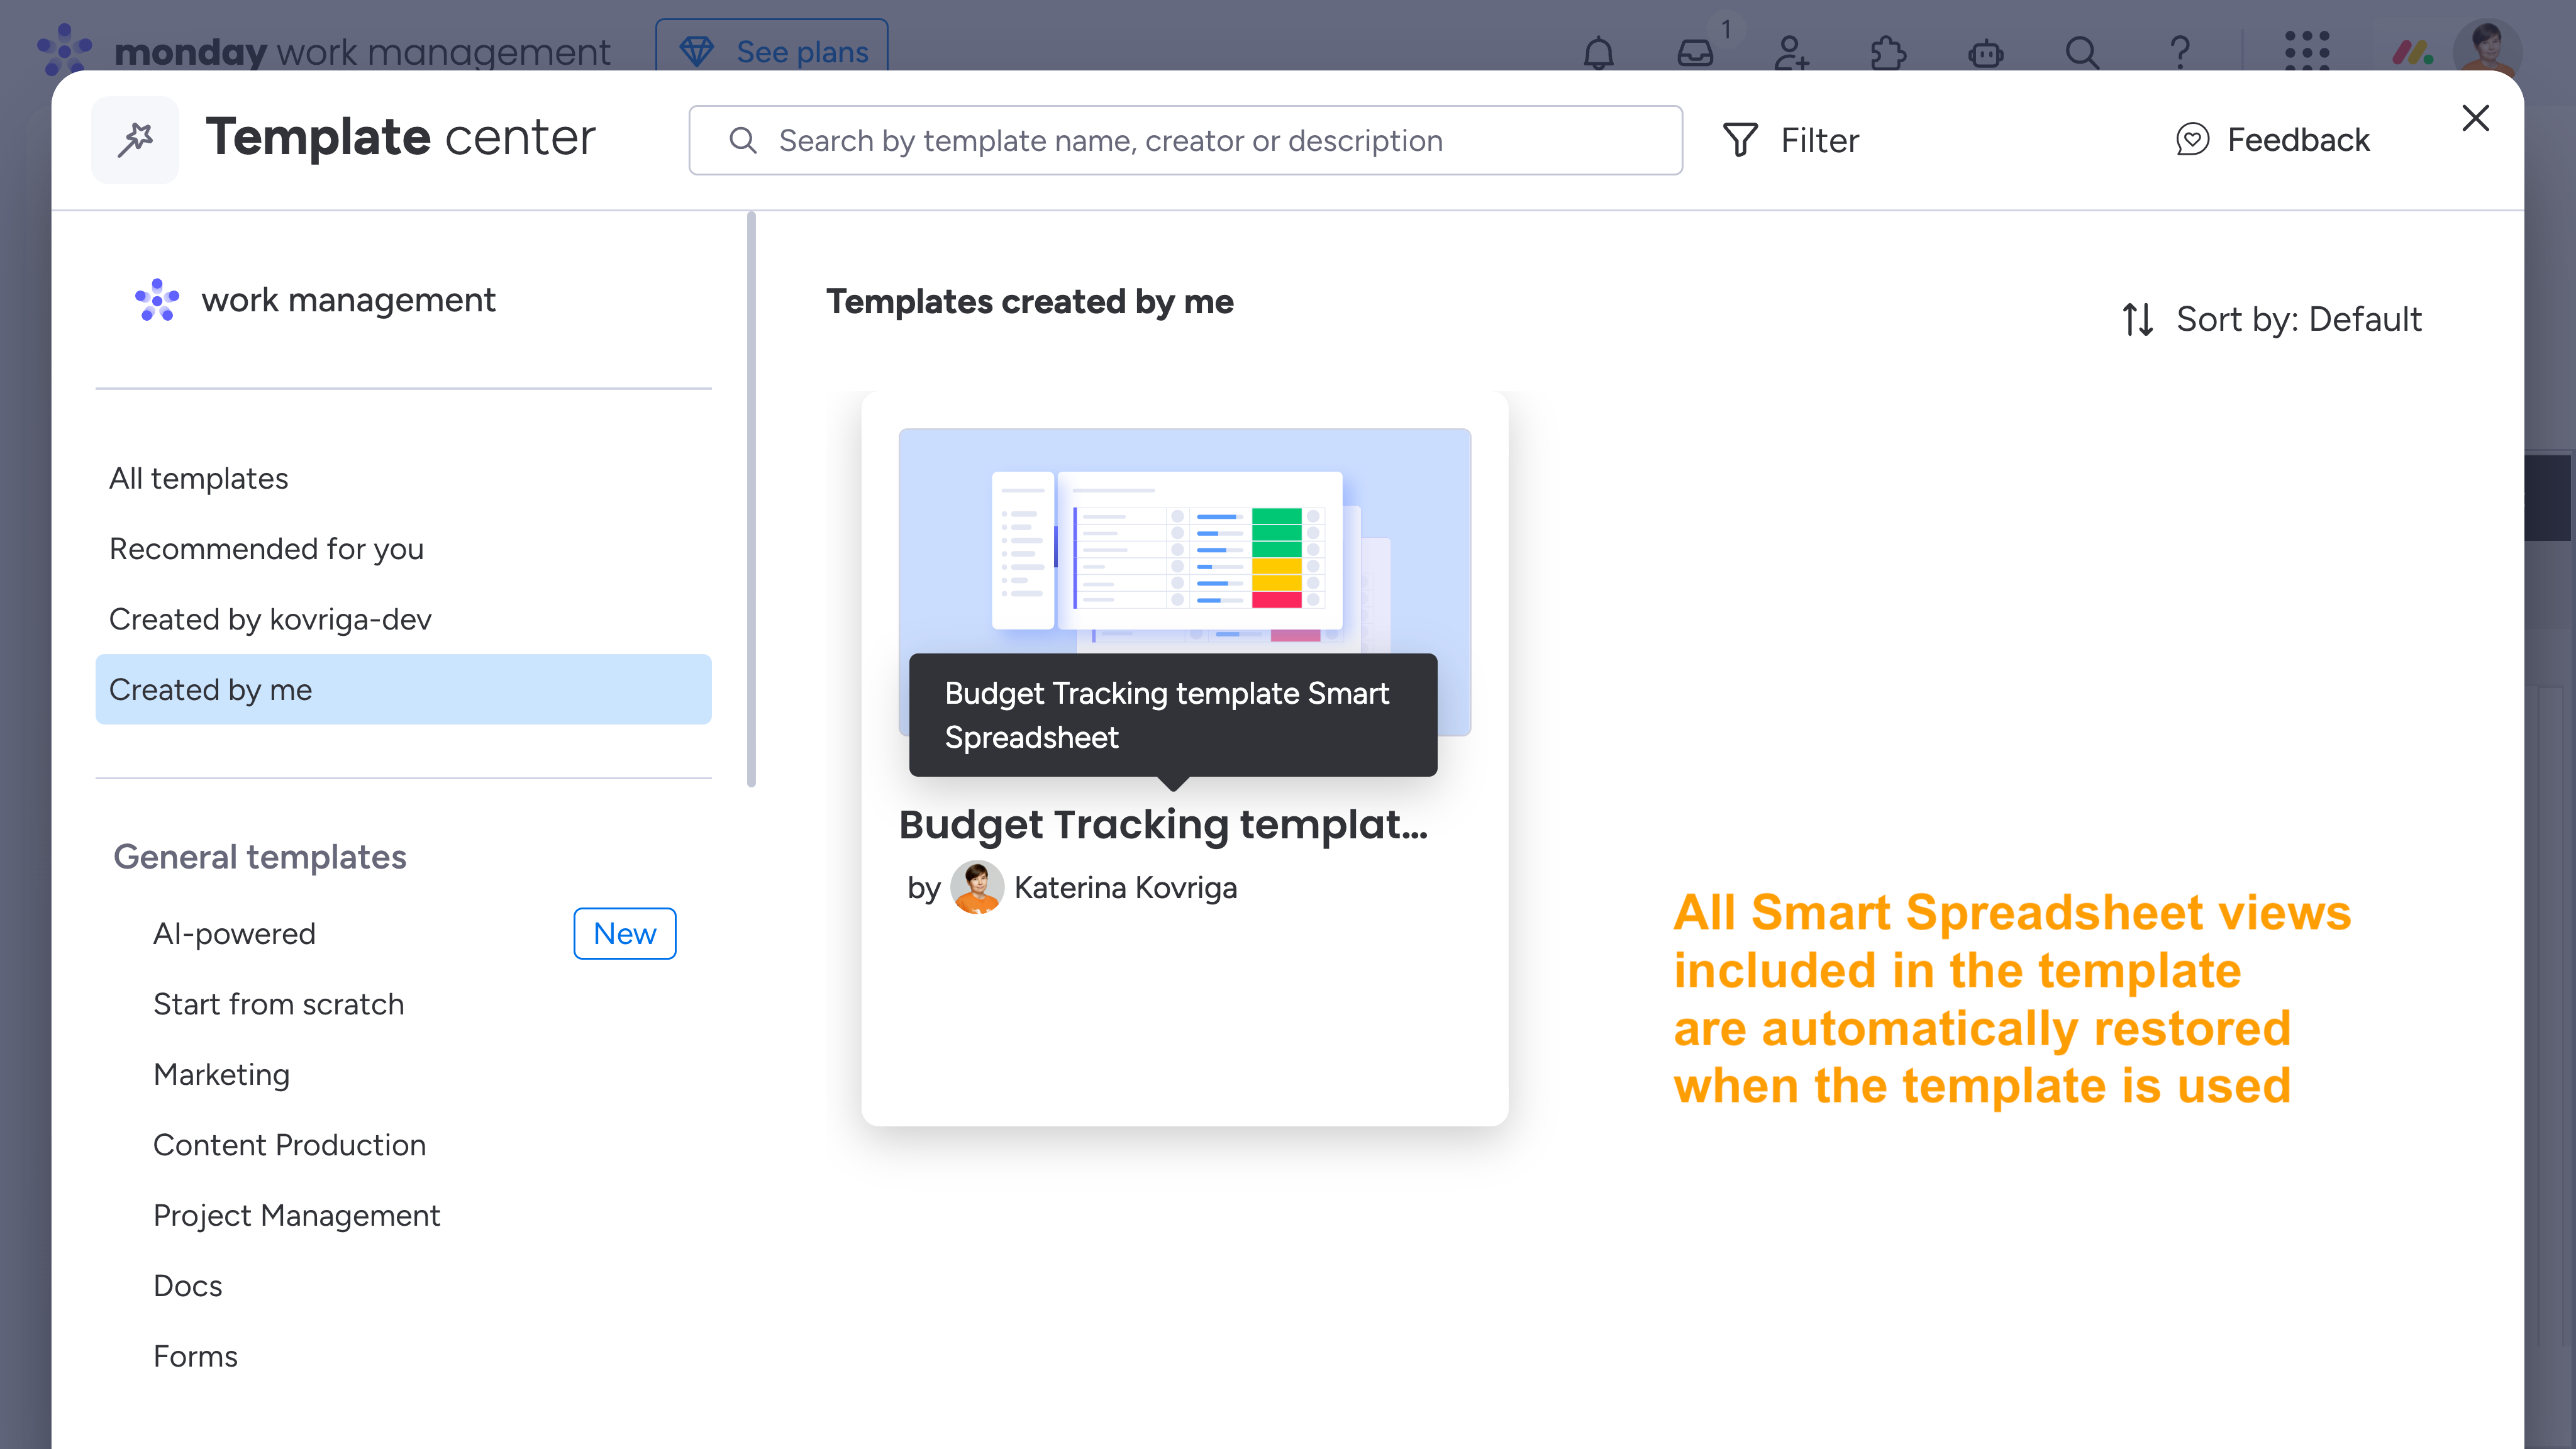This screenshot has height=1449, width=2576.
Task: Open the robot automations icon
Action: point(1985,52)
